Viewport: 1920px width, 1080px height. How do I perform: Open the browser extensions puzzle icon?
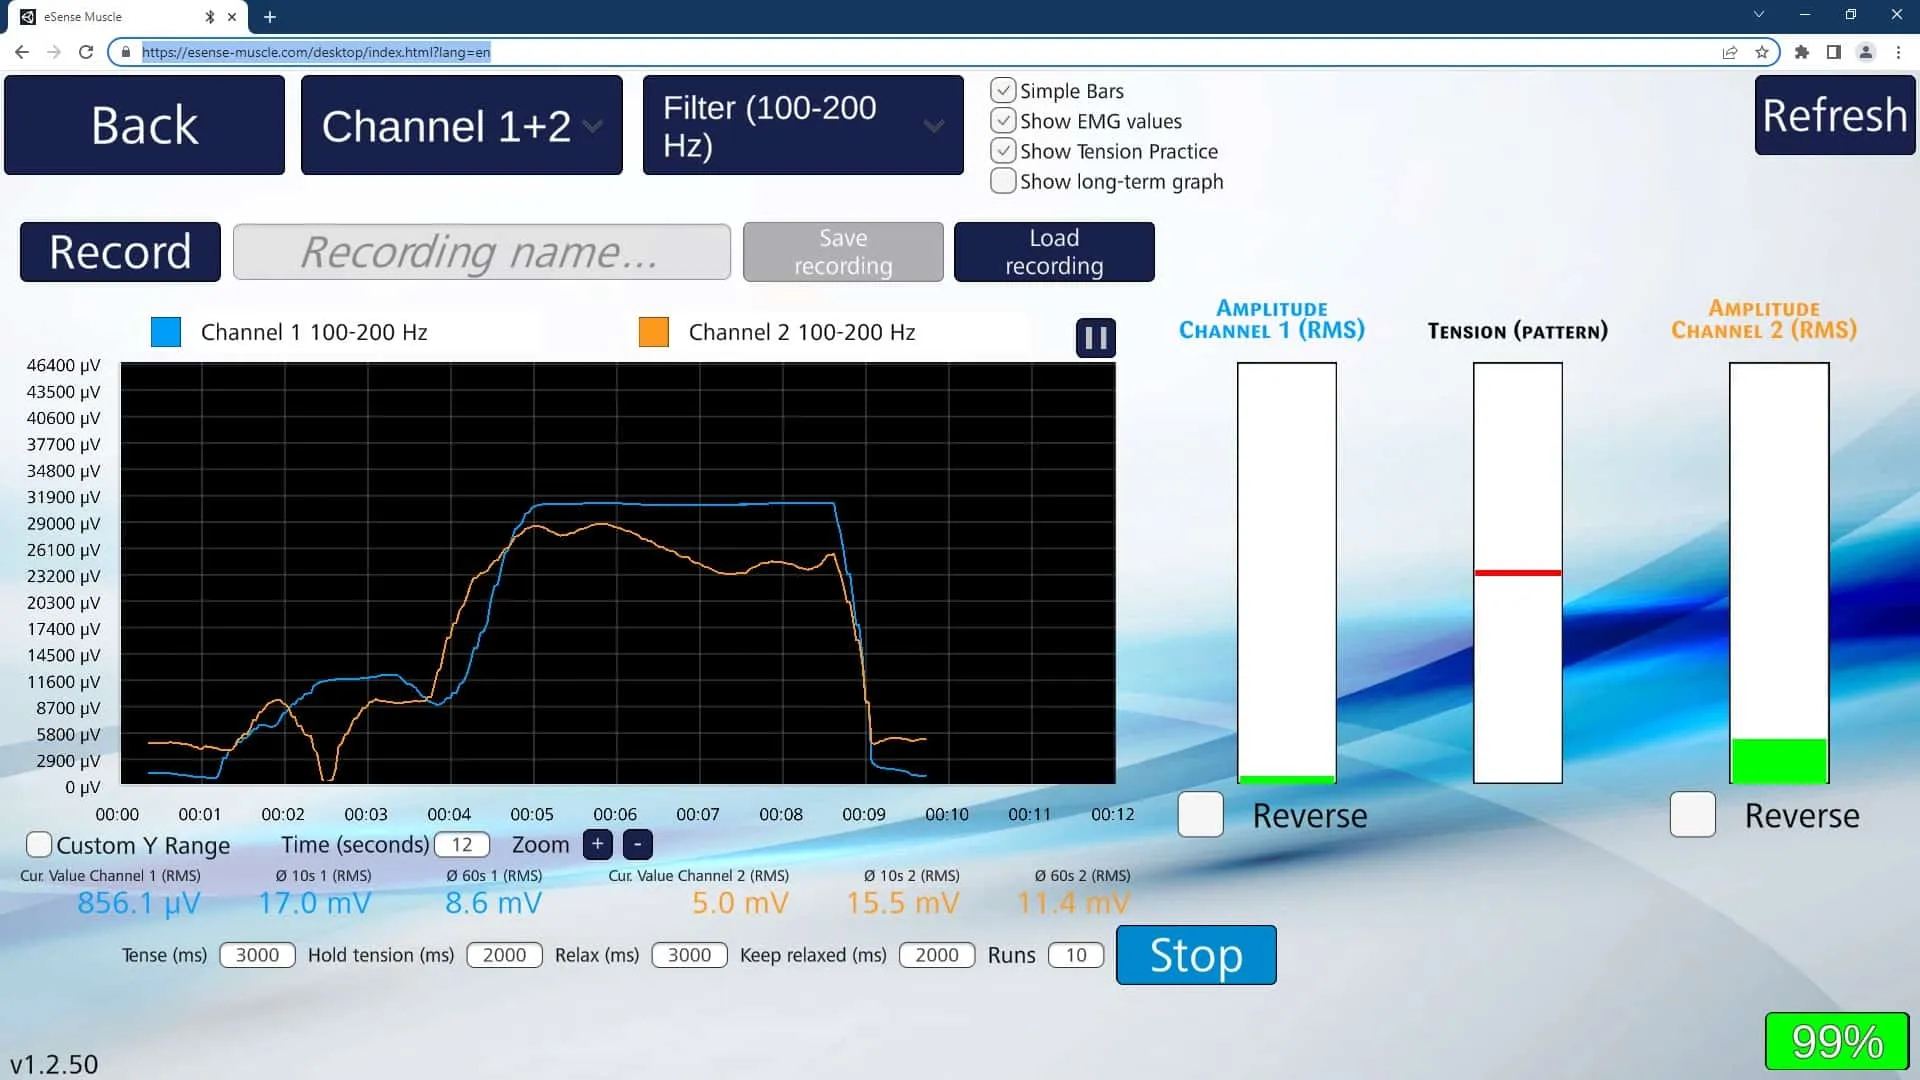pyautogui.click(x=1802, y=52)
